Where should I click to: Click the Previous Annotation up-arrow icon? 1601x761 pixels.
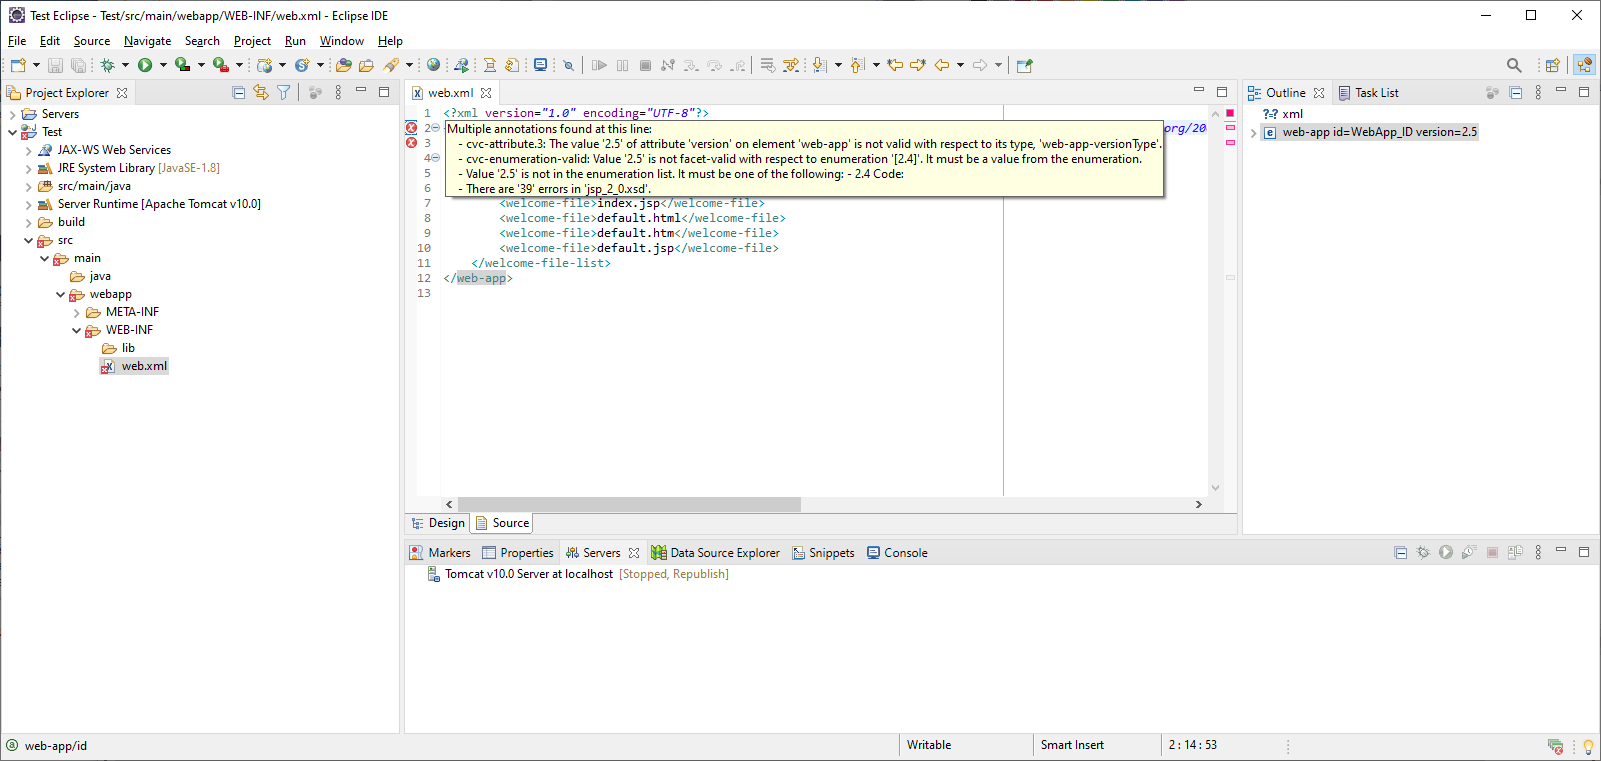click(857, 65)
